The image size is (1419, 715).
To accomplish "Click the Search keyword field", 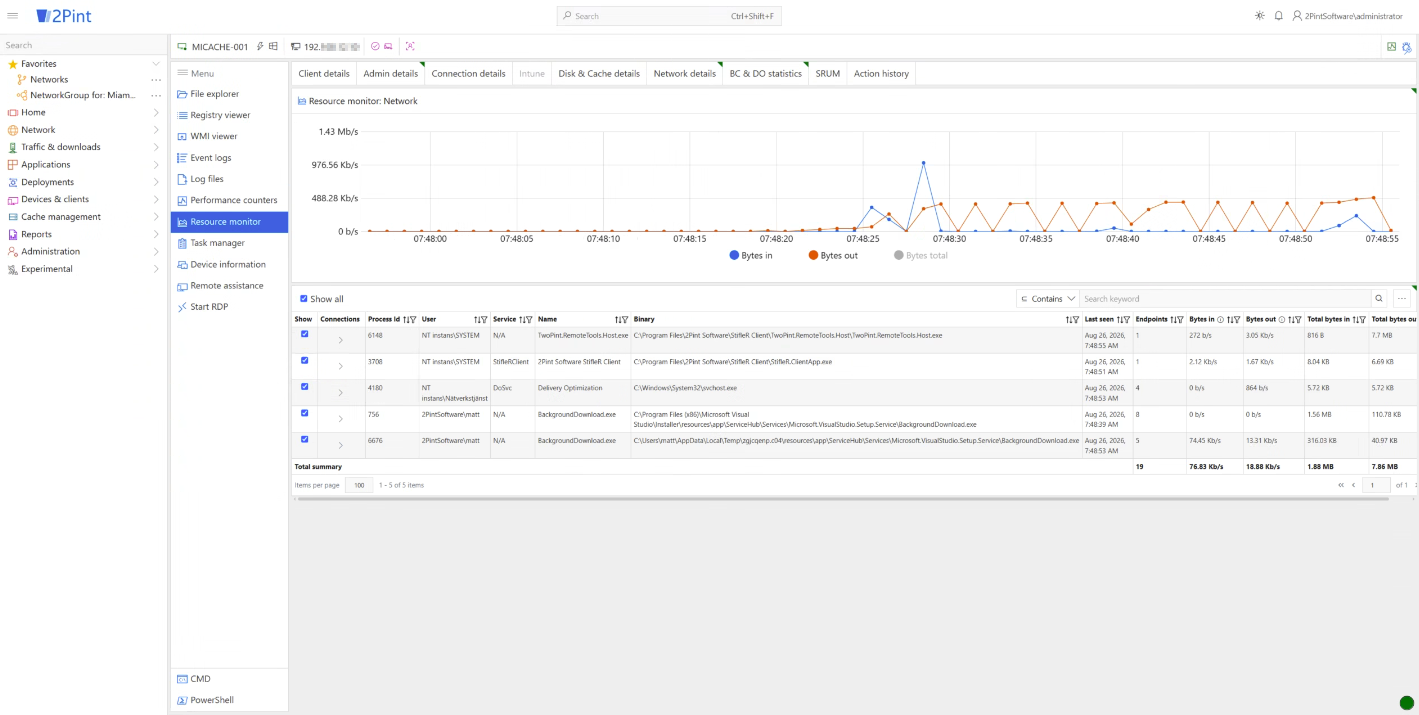I will 1225,298.
